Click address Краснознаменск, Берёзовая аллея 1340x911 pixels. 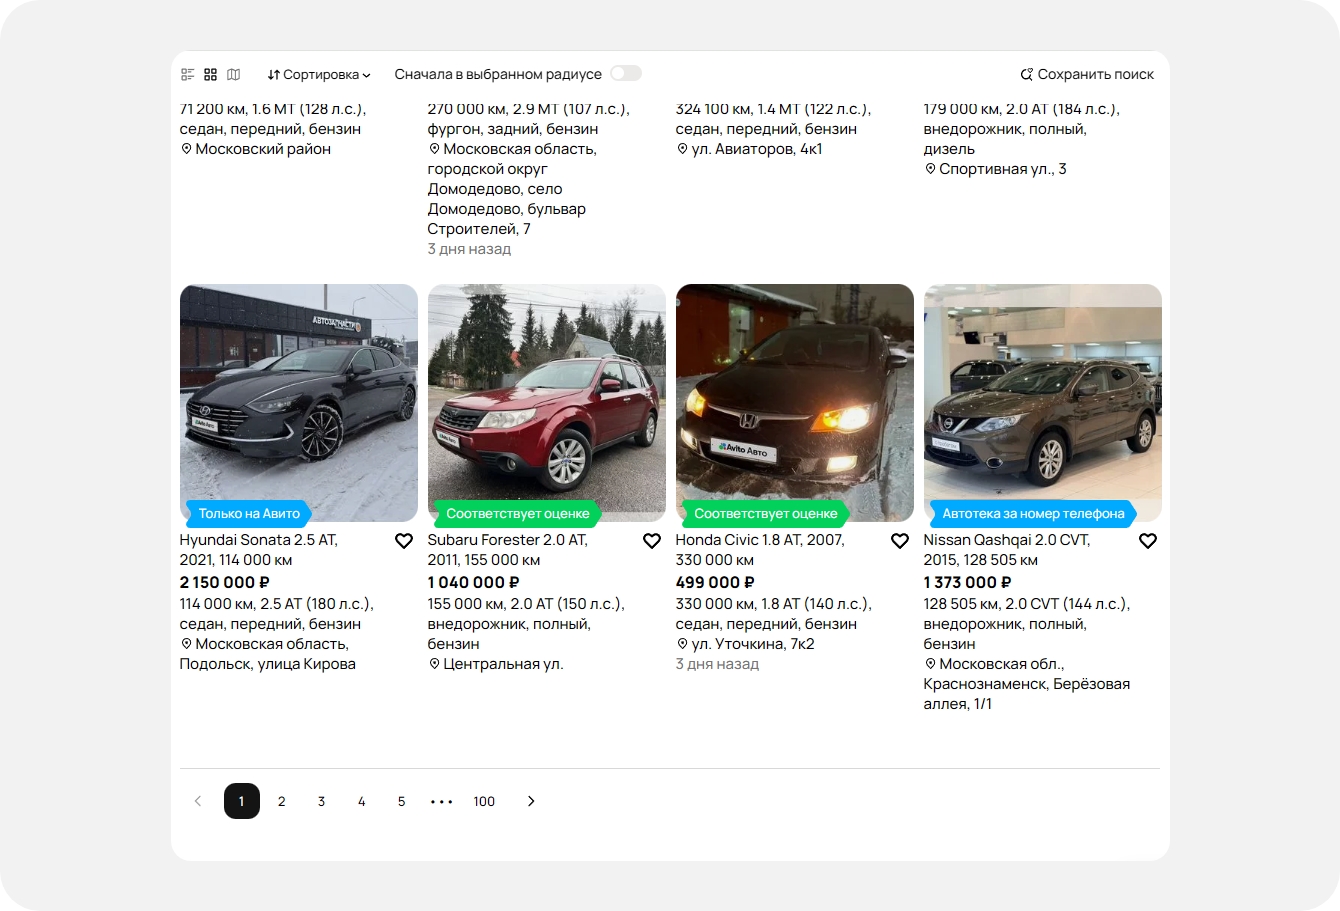click(x=1027, y=684)
